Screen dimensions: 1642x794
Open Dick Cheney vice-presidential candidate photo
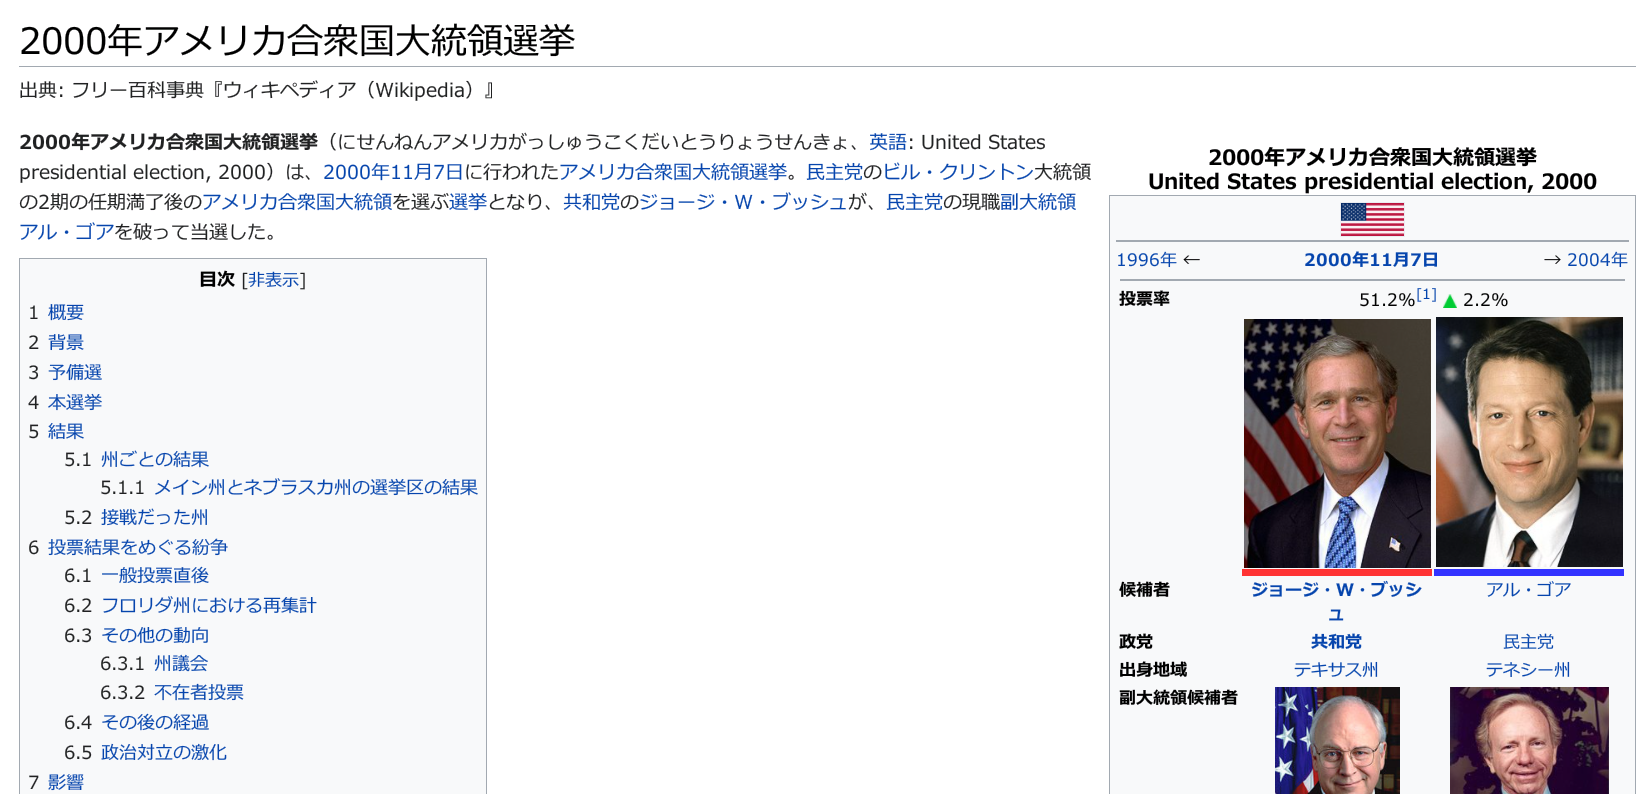tap(1337, 740)
